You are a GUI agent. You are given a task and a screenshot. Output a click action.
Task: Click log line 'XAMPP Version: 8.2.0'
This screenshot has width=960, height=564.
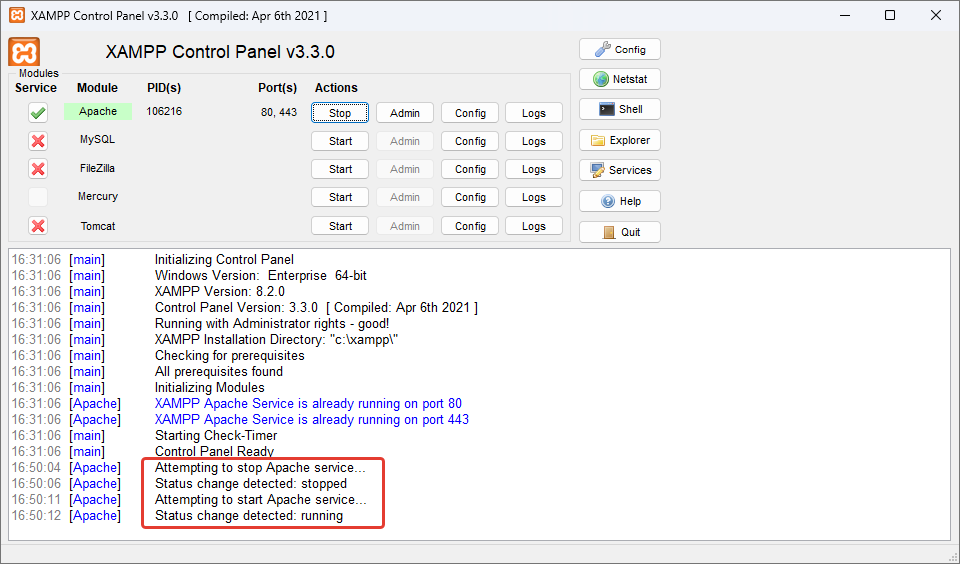[x=220, y=291]
